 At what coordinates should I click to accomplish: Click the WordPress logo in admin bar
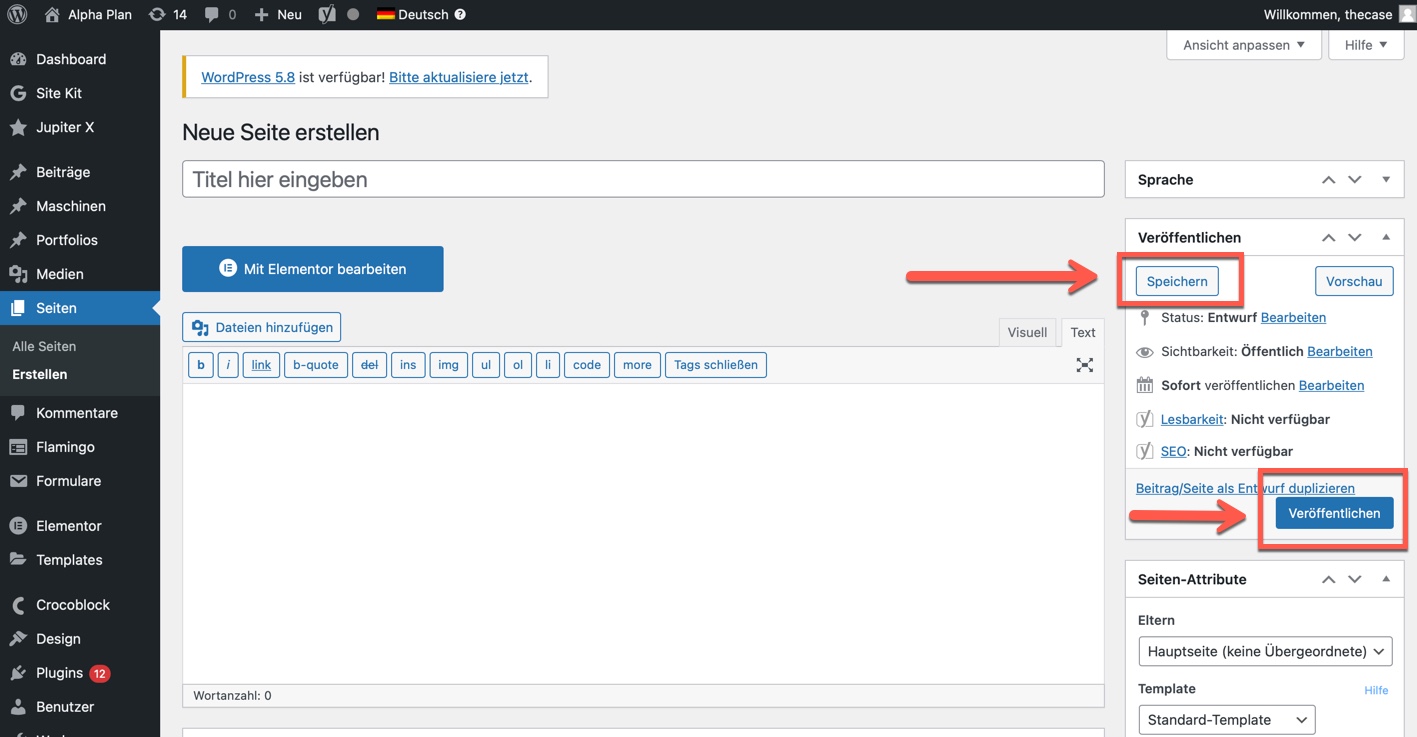[17, 15]
